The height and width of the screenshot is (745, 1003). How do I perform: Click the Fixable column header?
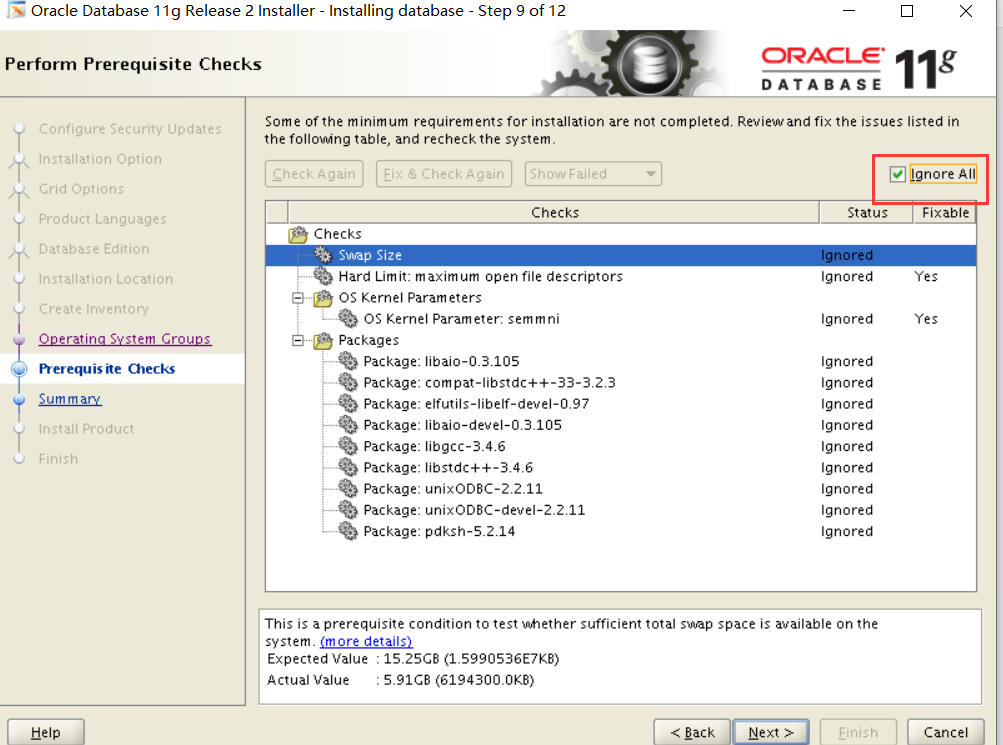(945, 212)
